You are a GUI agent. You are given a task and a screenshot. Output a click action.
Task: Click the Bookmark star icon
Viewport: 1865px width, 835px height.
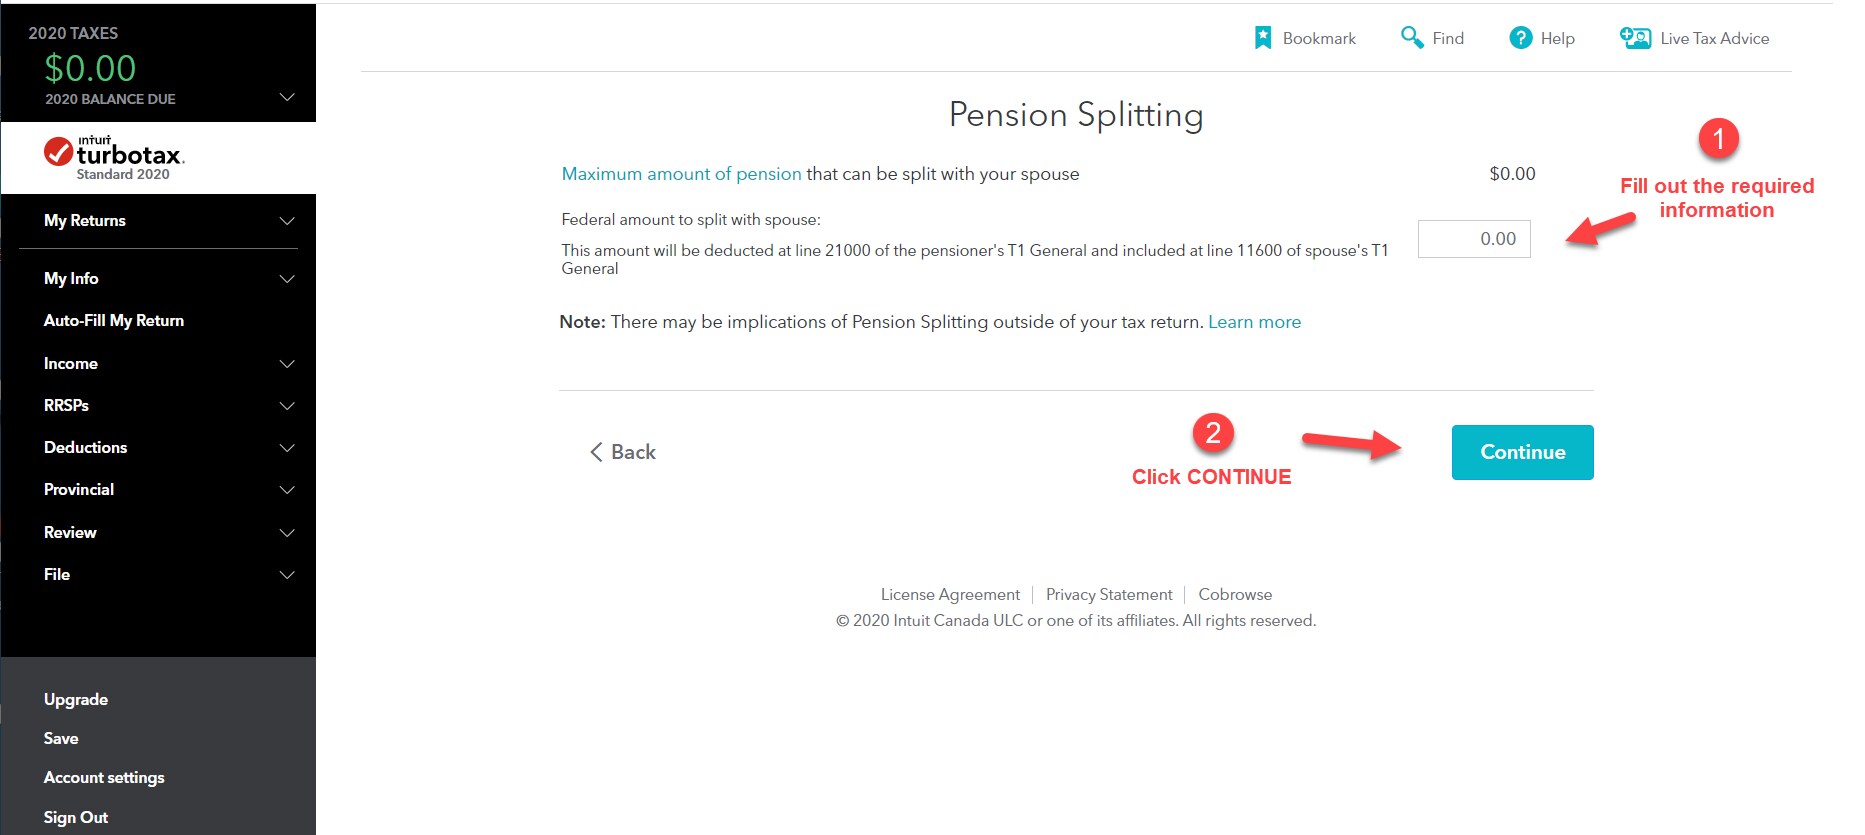(x=1263, y=38)
